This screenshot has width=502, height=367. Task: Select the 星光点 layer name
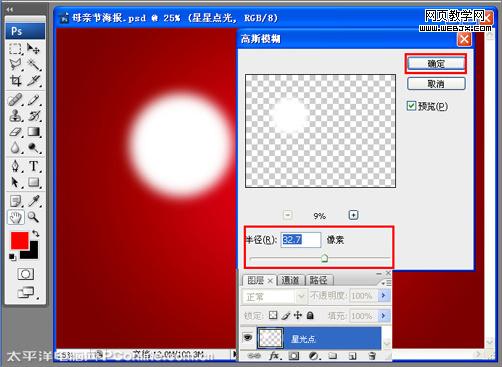pyautogui.click(x=303, y=339)
